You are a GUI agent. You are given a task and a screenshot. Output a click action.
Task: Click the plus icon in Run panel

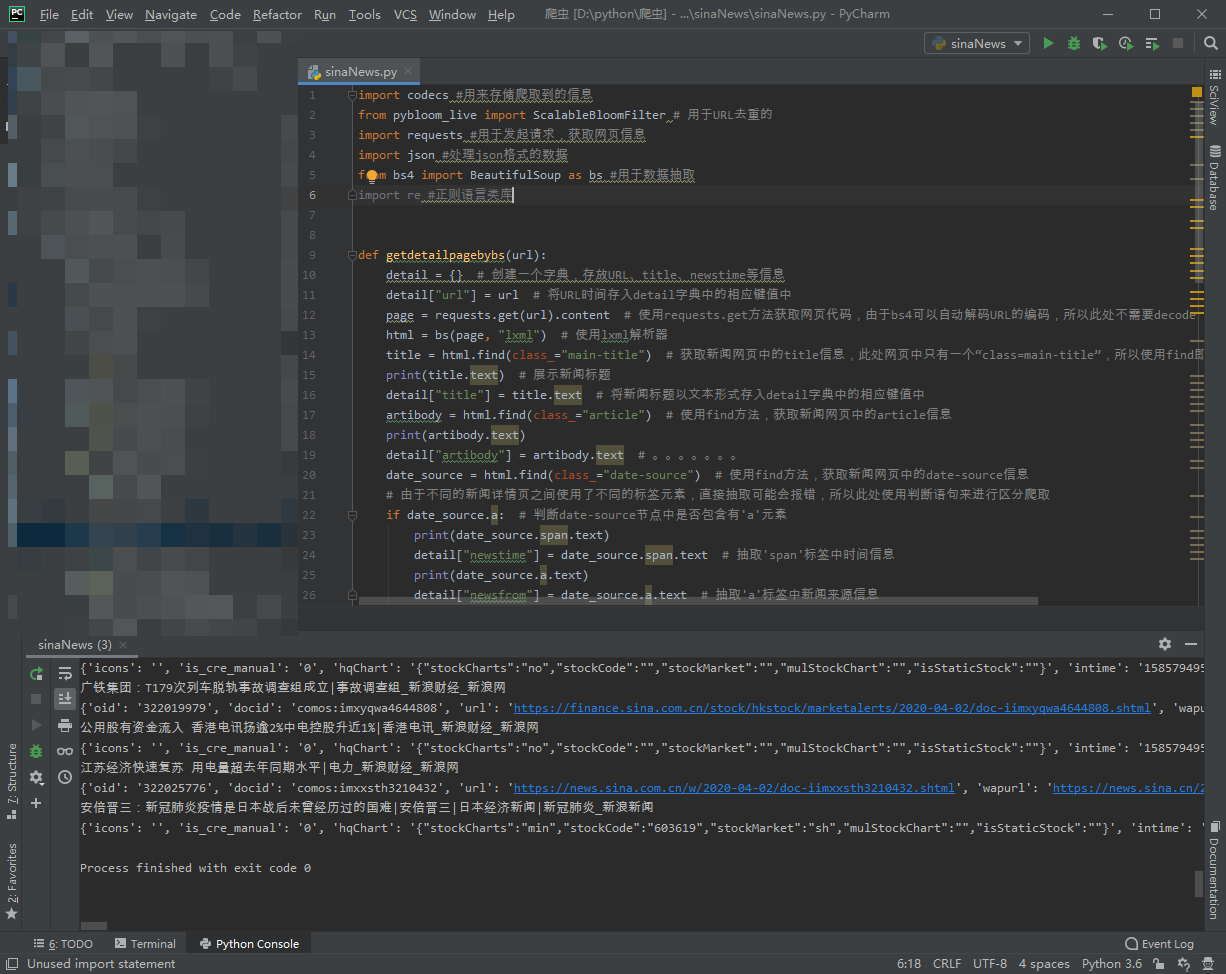click(x=36, y=803)
